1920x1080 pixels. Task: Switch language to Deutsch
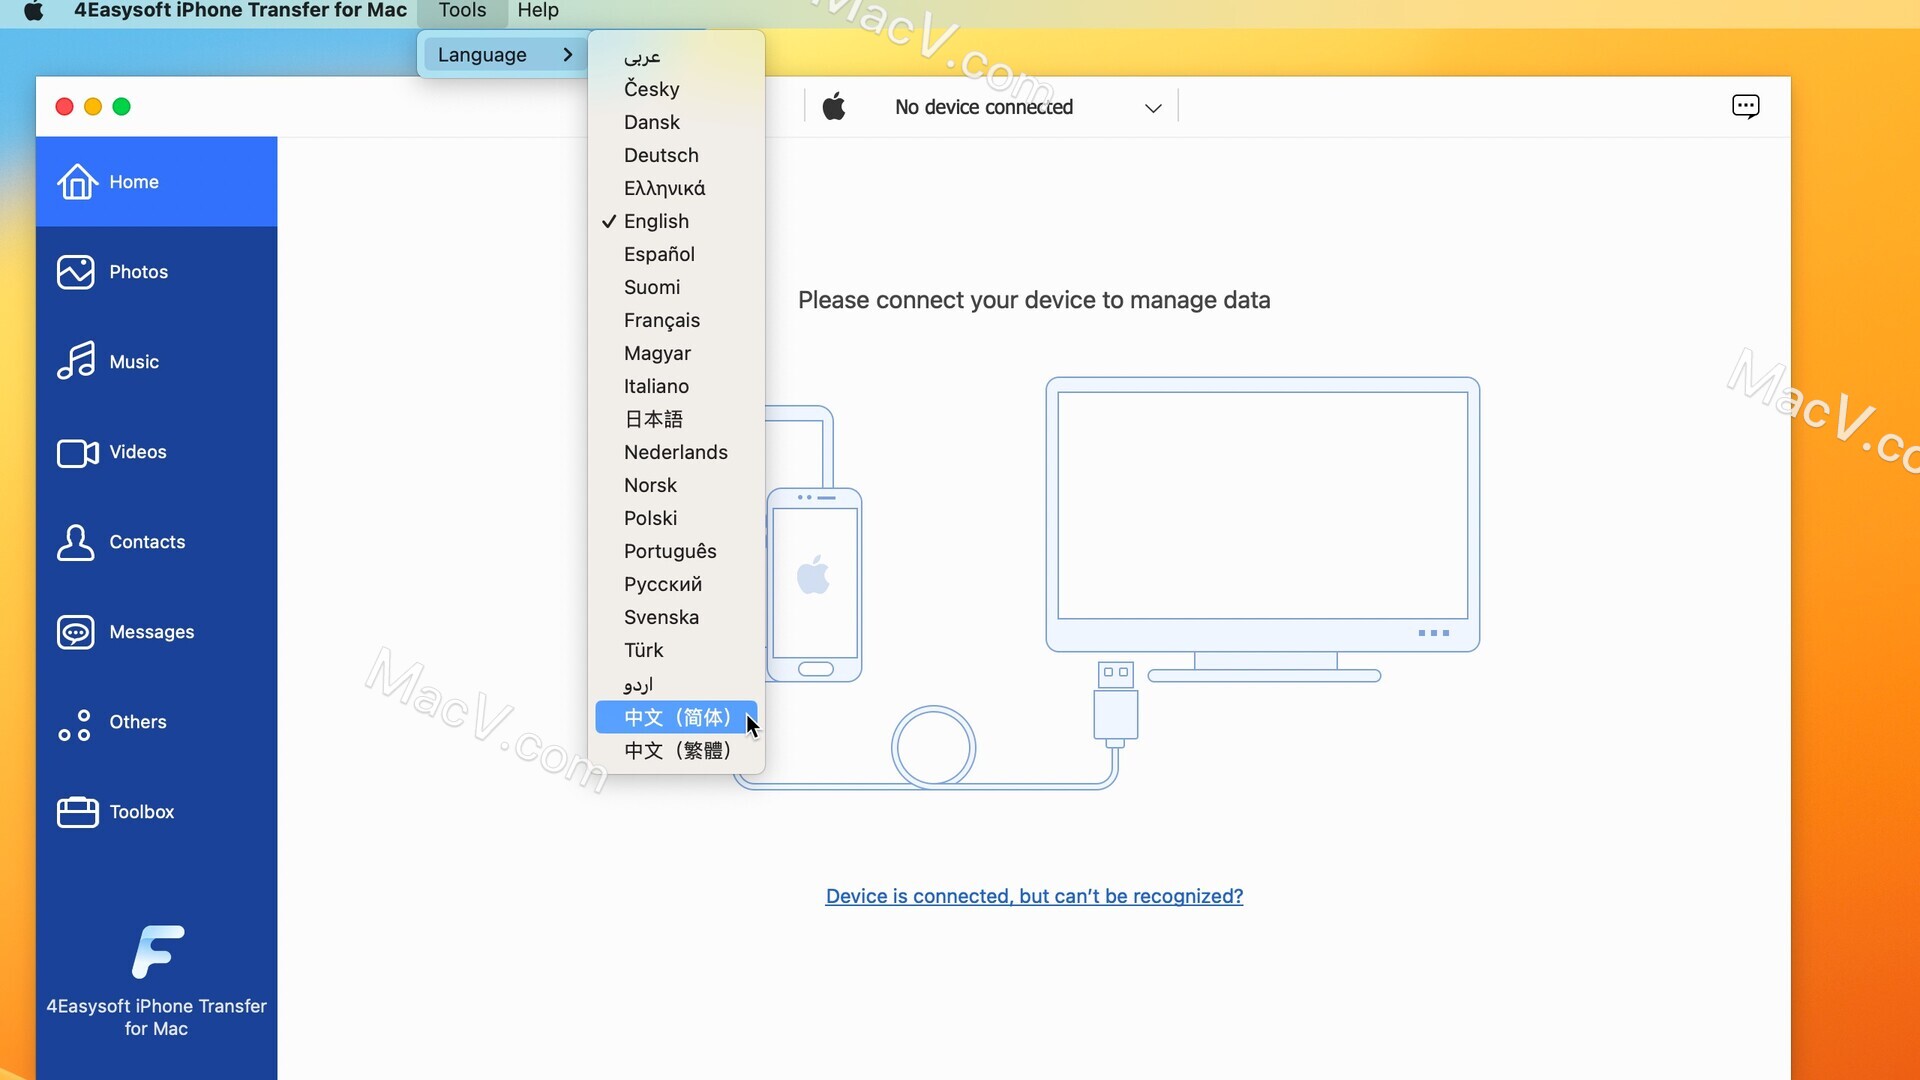pos(677,155)
